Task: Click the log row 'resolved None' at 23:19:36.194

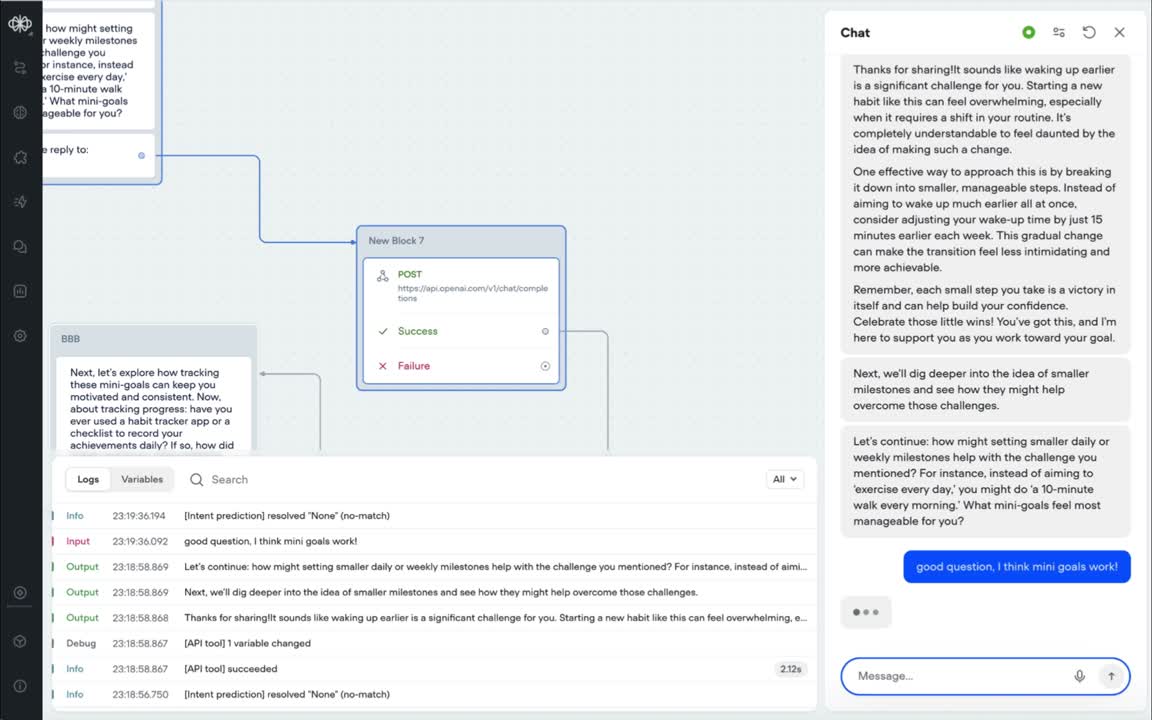Action: [434, 516]
